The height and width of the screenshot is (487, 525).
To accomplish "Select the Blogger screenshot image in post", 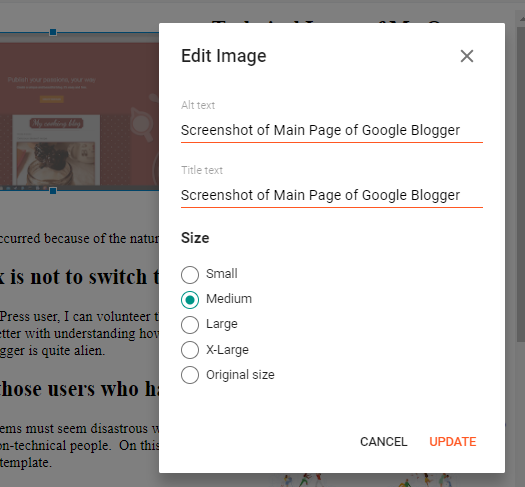I will (79, 112).
